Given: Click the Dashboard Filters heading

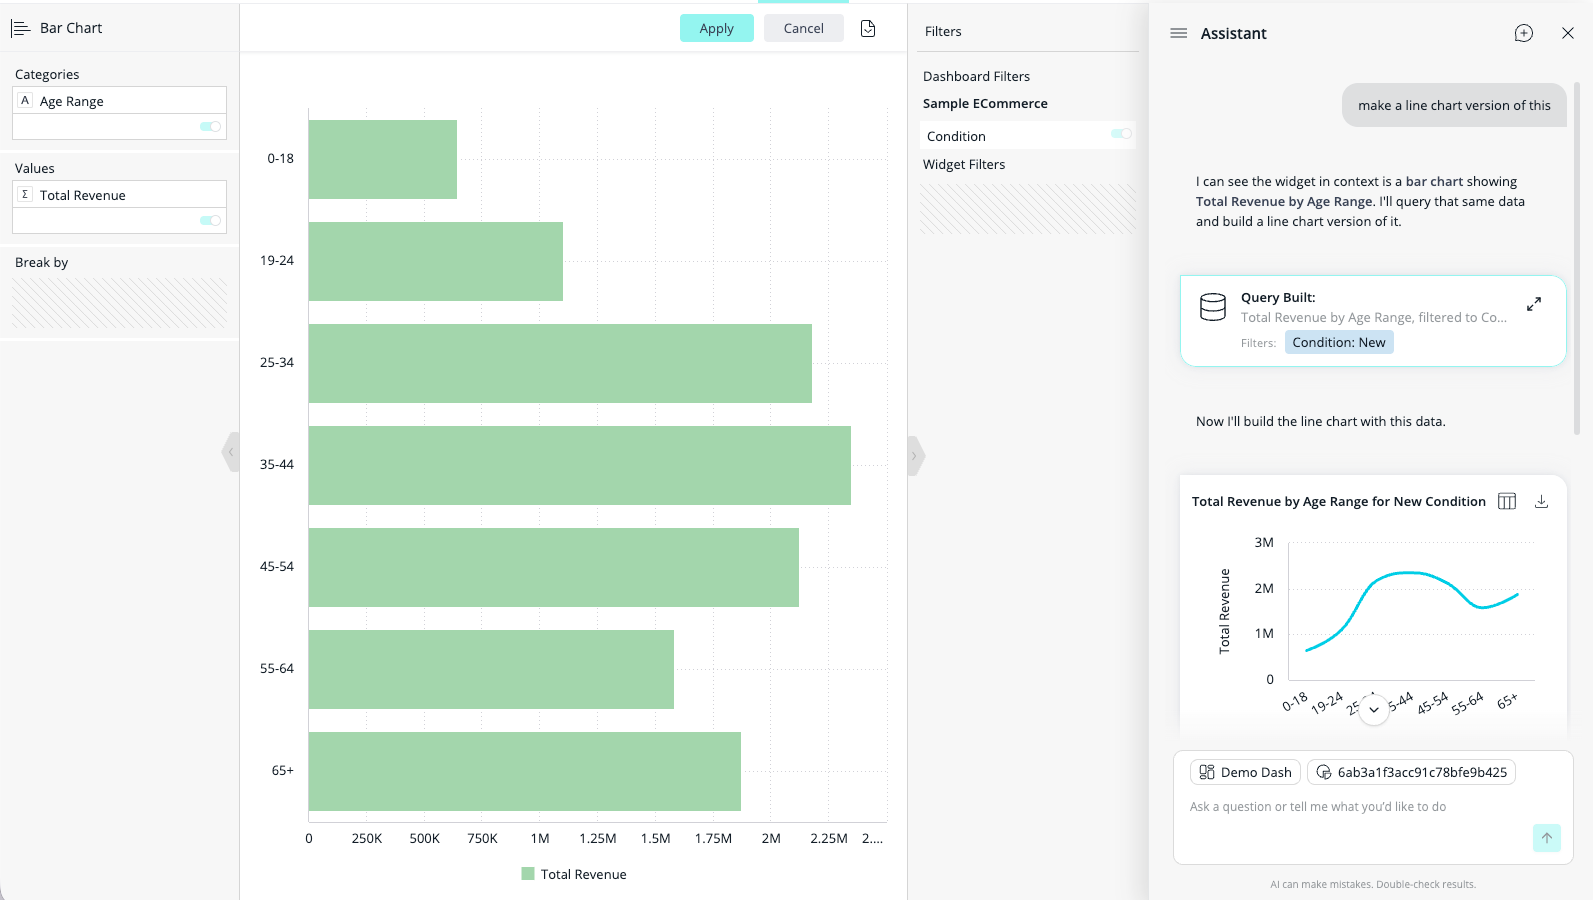Looking at the screenshot, I should pyautogui.click(x=976, y=76).
